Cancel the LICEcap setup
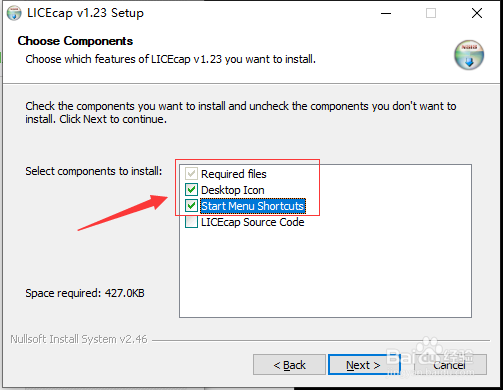Image resolution: width=503 pixels, height=390 pixels. point(450,365)
